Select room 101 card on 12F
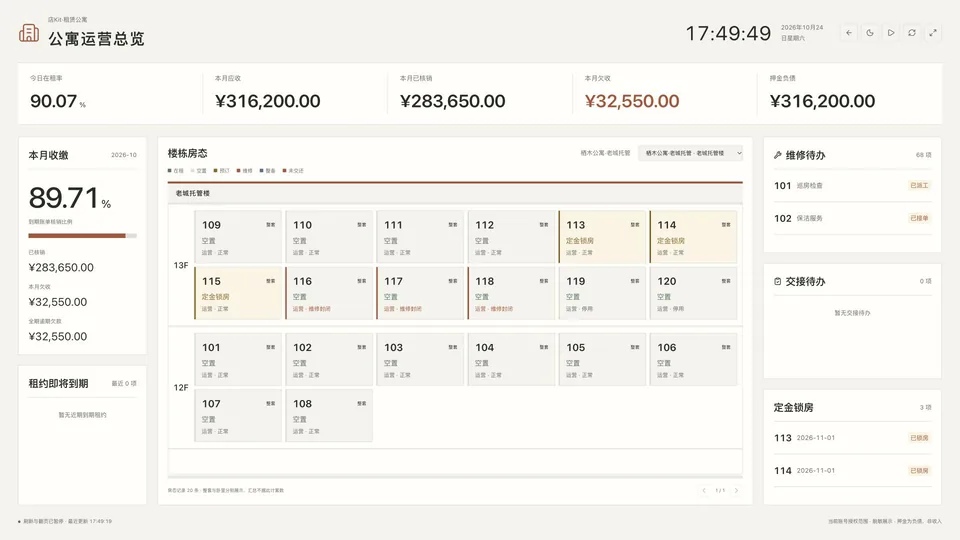The width and height of the screenshot is (960, 540). point(238,359)
